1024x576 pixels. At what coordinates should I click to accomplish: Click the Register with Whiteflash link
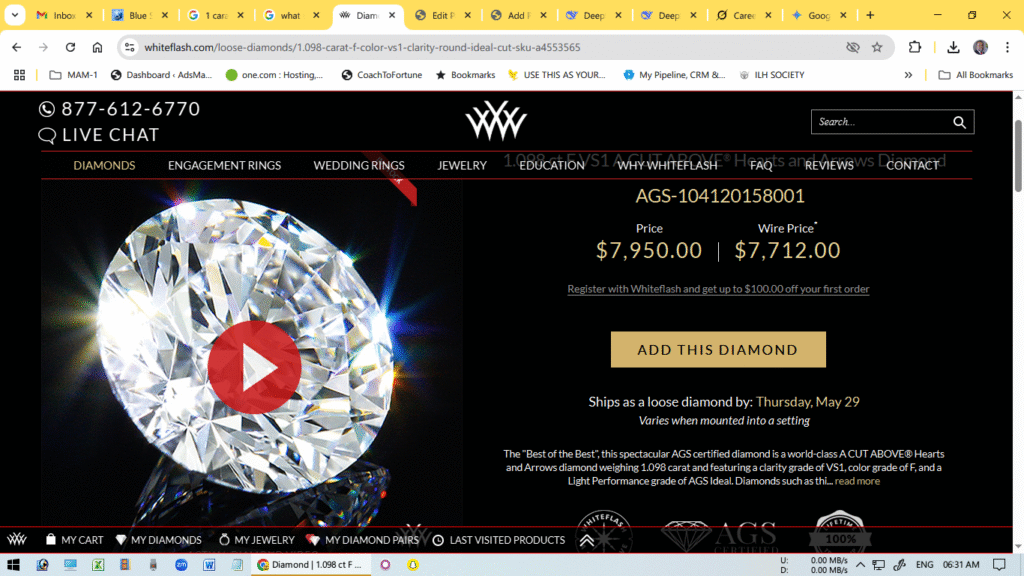click(718, 289)
